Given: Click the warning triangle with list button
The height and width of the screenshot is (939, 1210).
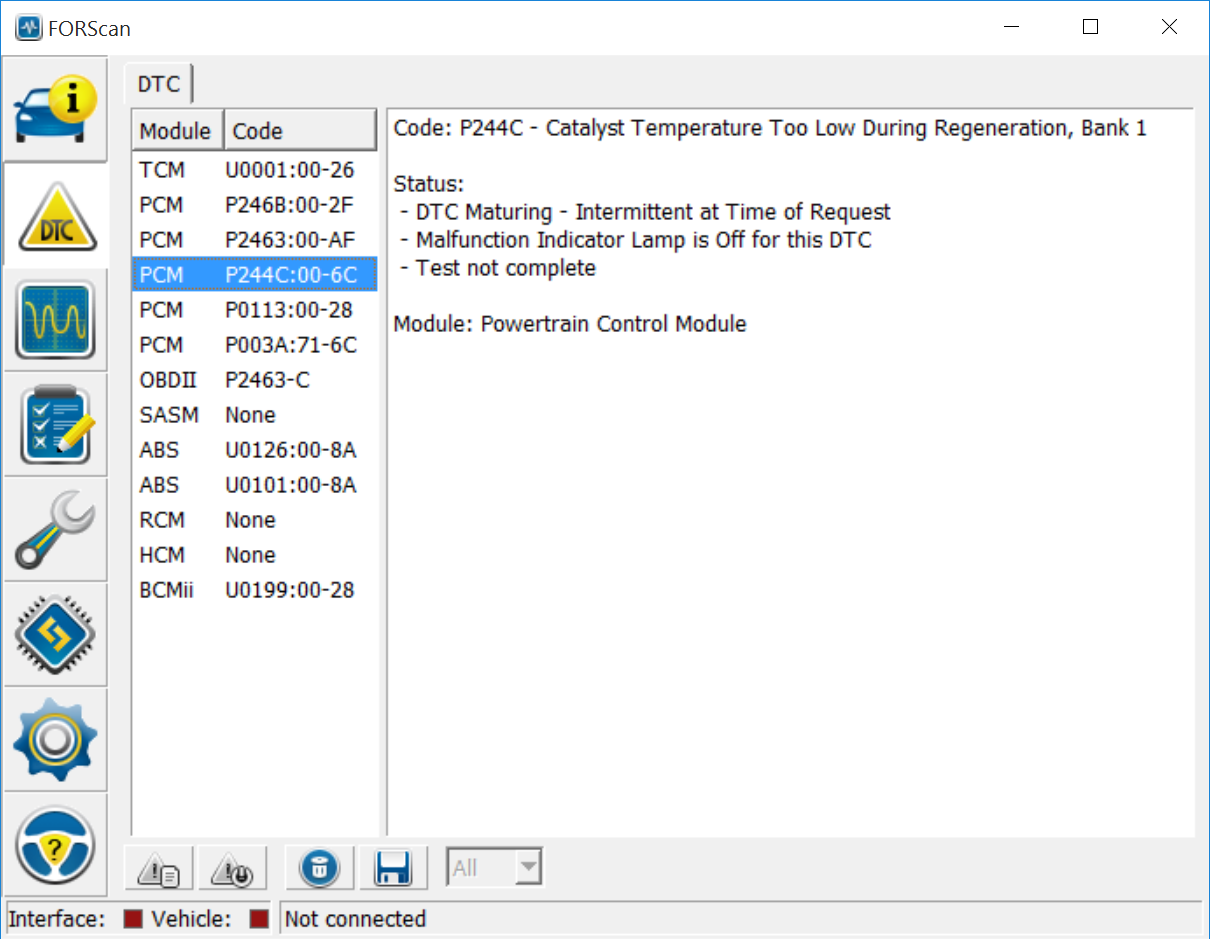Looking at the screenshot, I should click(159, 868).
